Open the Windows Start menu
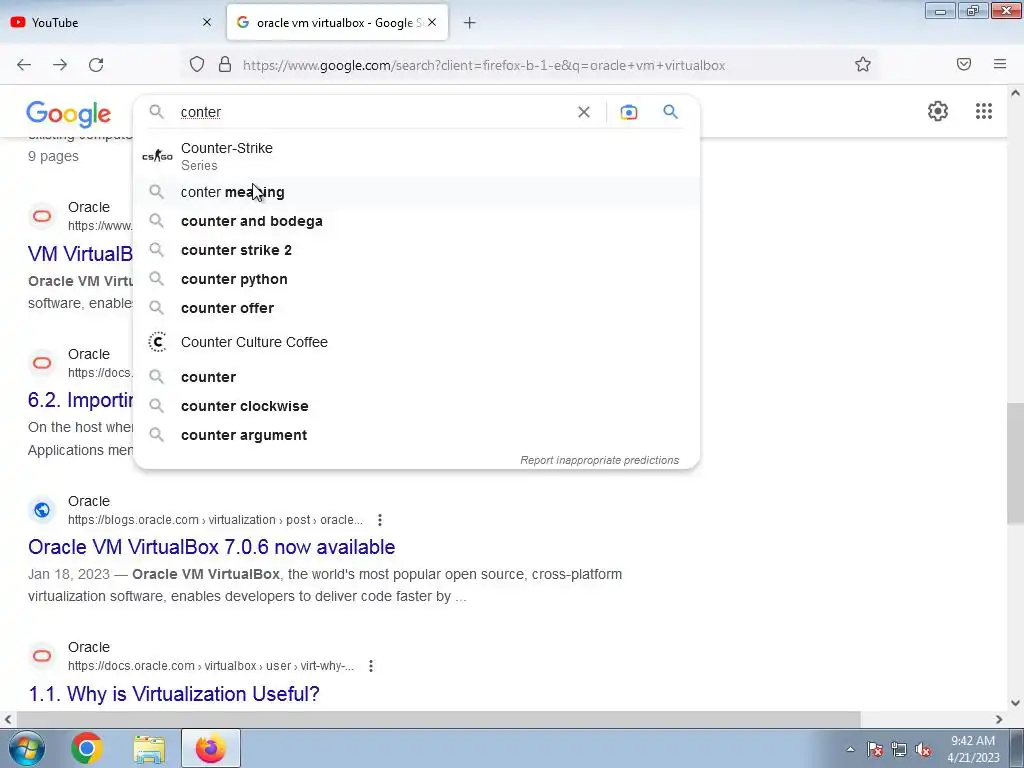This screenshot has width=1024, height=768. click(x=26, y=748)
